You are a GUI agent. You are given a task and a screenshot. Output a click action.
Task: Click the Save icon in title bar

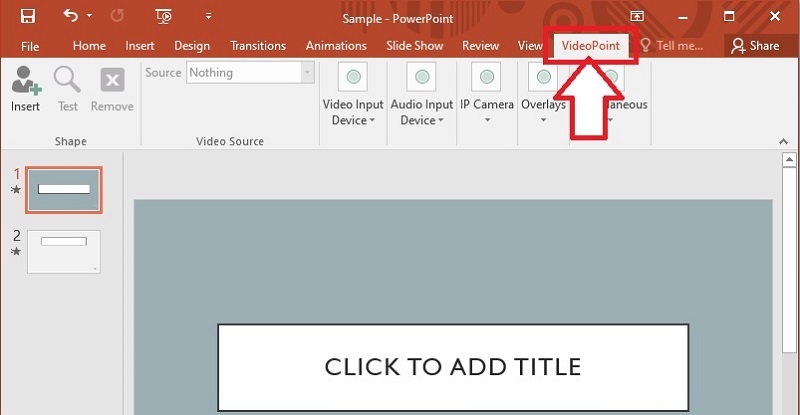point(27,16)
